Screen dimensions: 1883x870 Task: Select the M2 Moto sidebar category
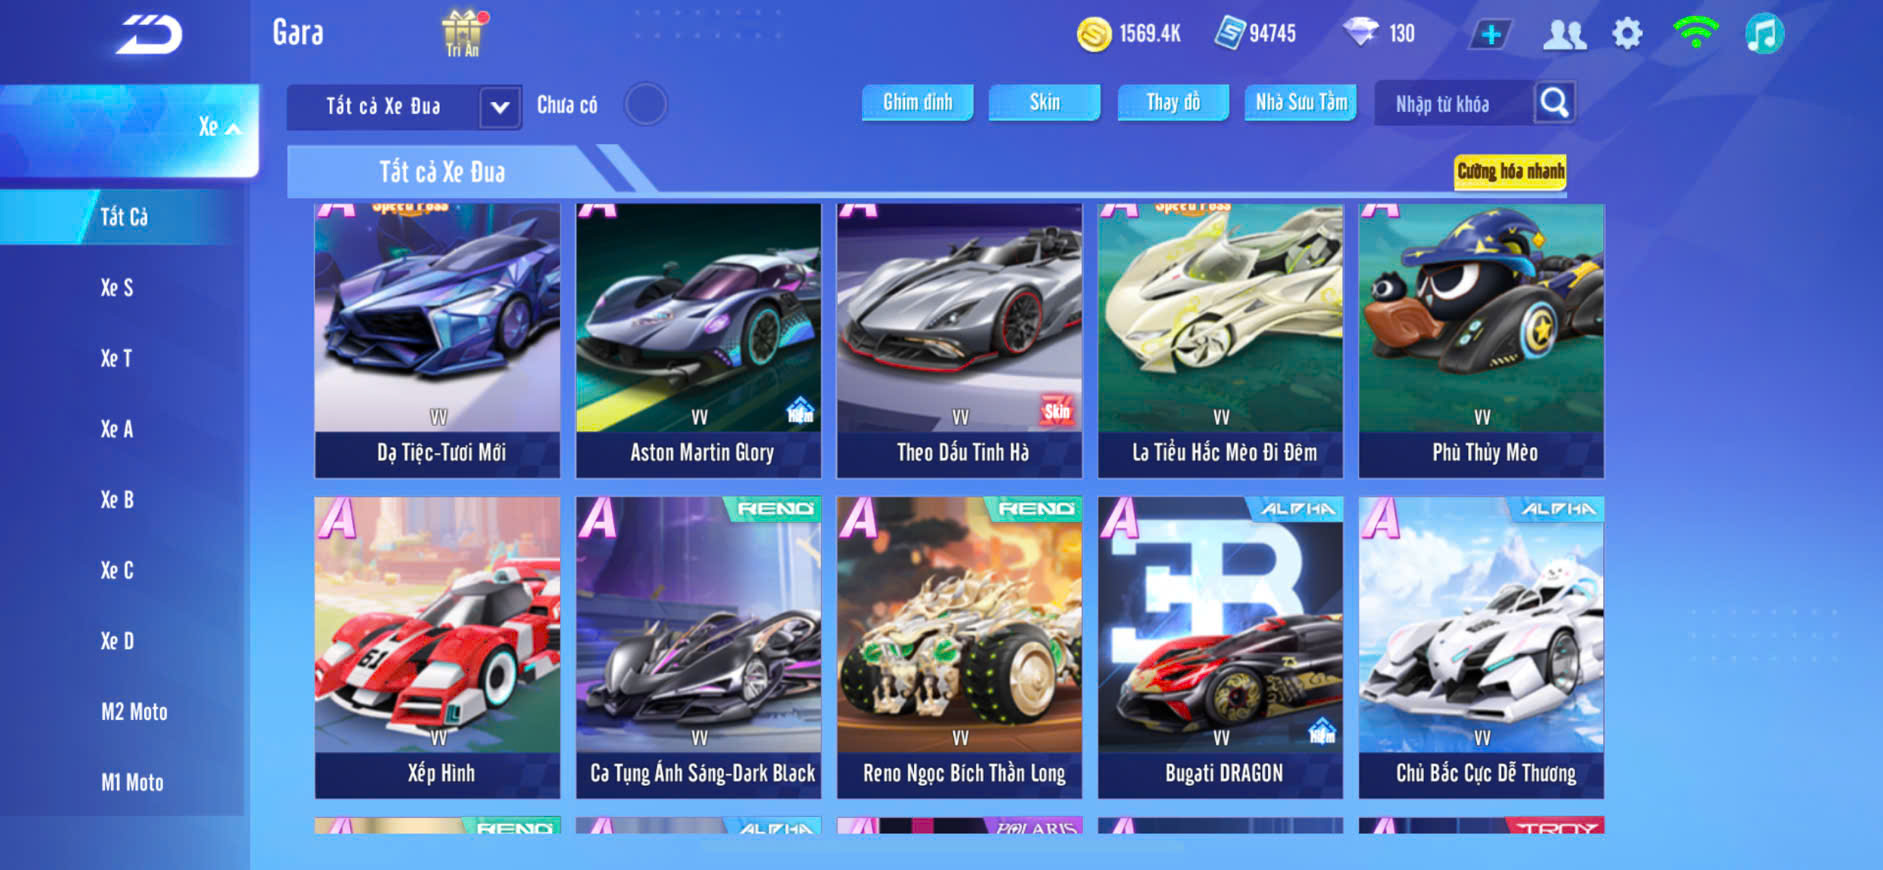pyautogui.click(x=134, y=712)
